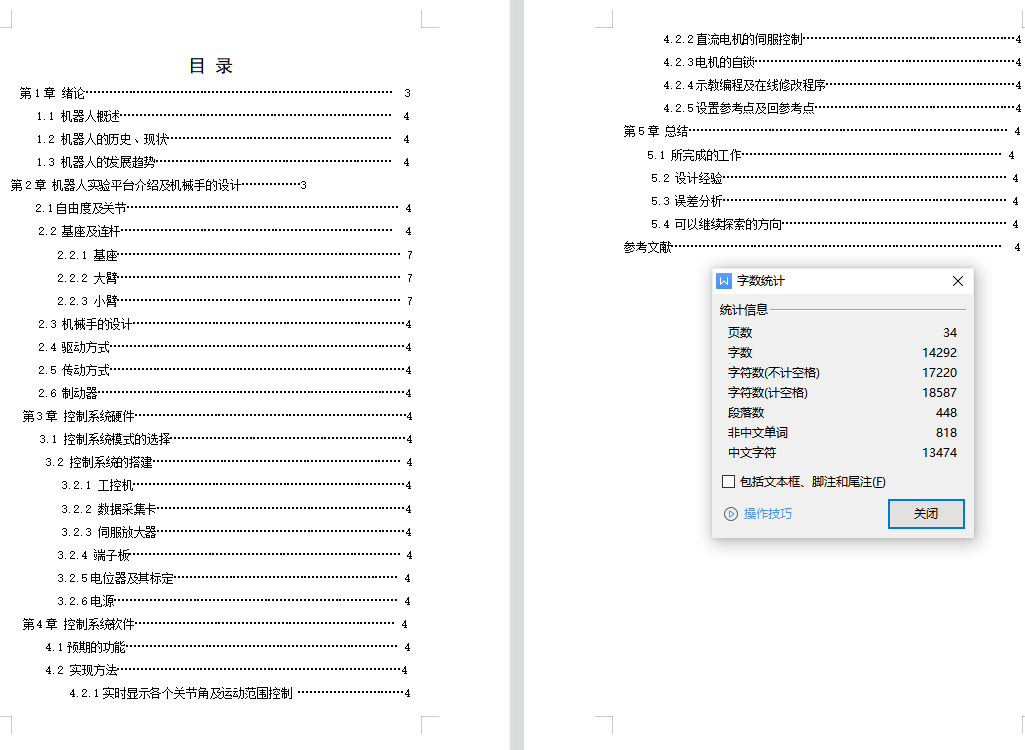The image size is (1025, 750).
Task: Click the 4.1预期的功能 entry
Action: click(x=227, y=647)
